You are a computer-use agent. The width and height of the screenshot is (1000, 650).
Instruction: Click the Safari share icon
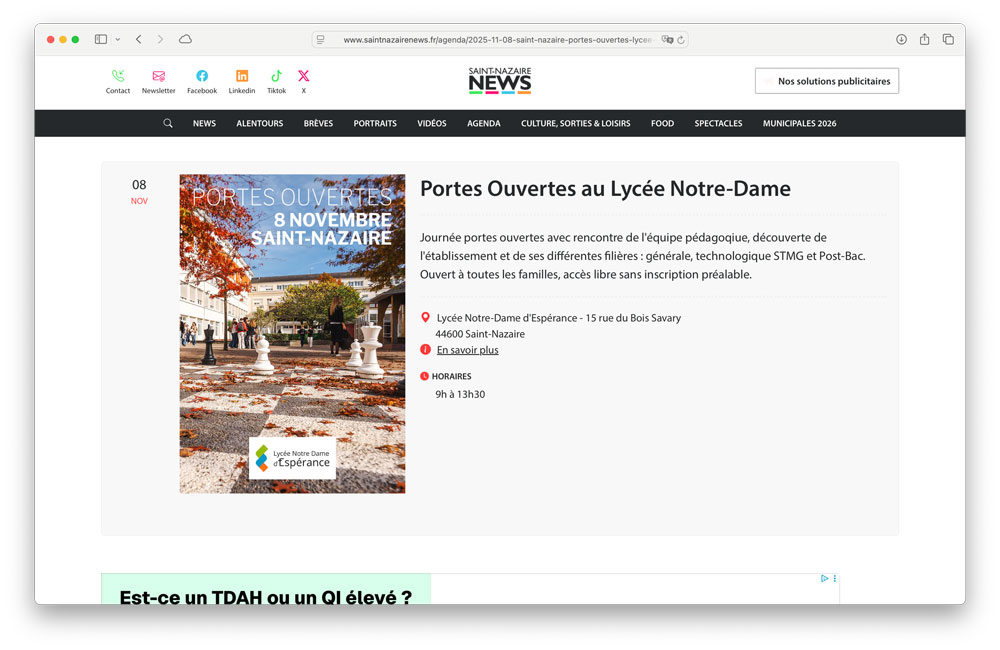point(924,39)
